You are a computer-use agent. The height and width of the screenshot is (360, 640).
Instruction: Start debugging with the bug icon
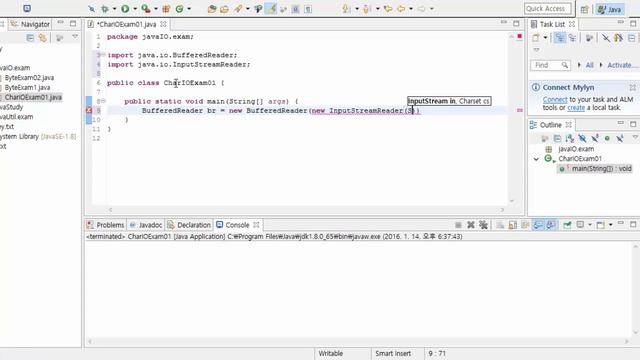coord(104,9)
